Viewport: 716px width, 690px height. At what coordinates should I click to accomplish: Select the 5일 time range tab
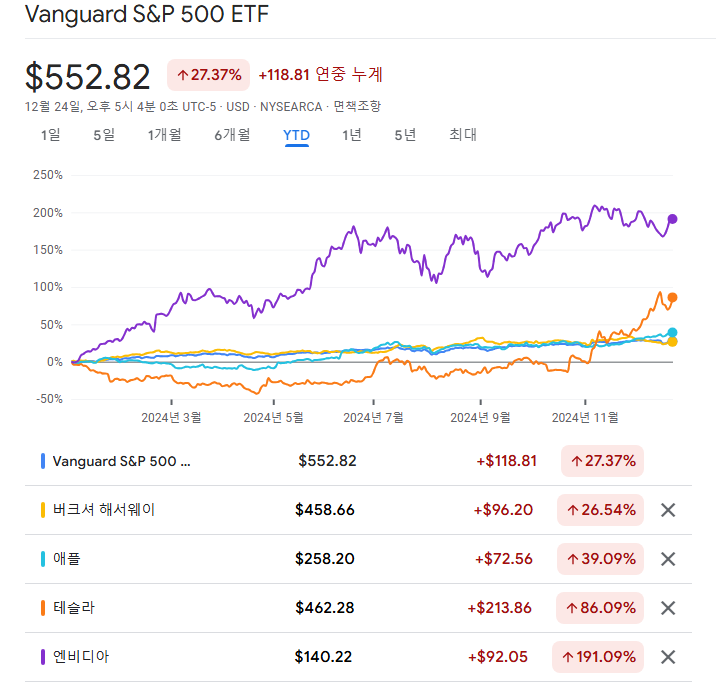click(x=104, y=136)
